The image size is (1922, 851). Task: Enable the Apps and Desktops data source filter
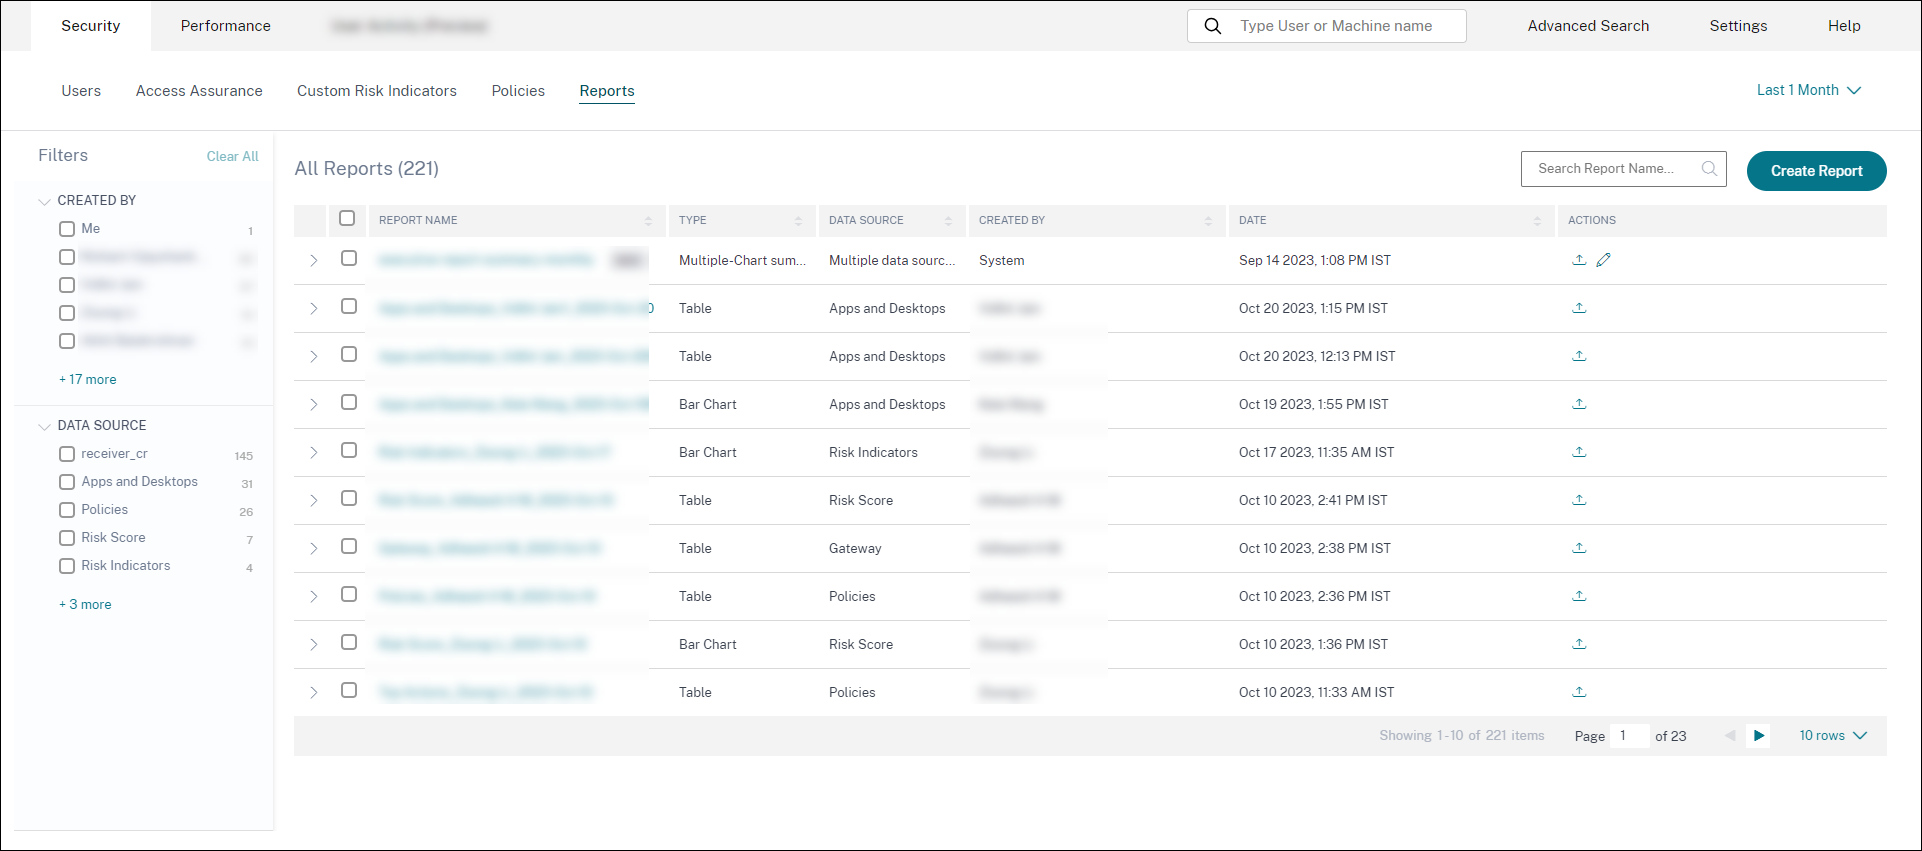click(67, 482)
